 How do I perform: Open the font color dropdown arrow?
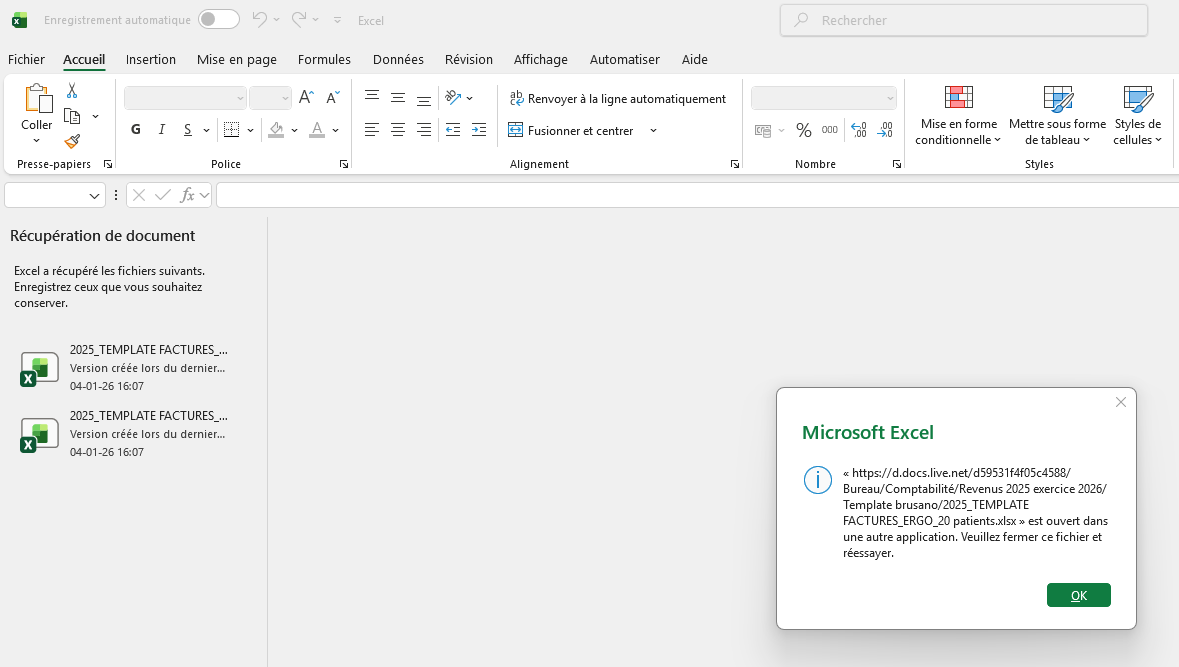pyautogui.click(x=335, y=130)
